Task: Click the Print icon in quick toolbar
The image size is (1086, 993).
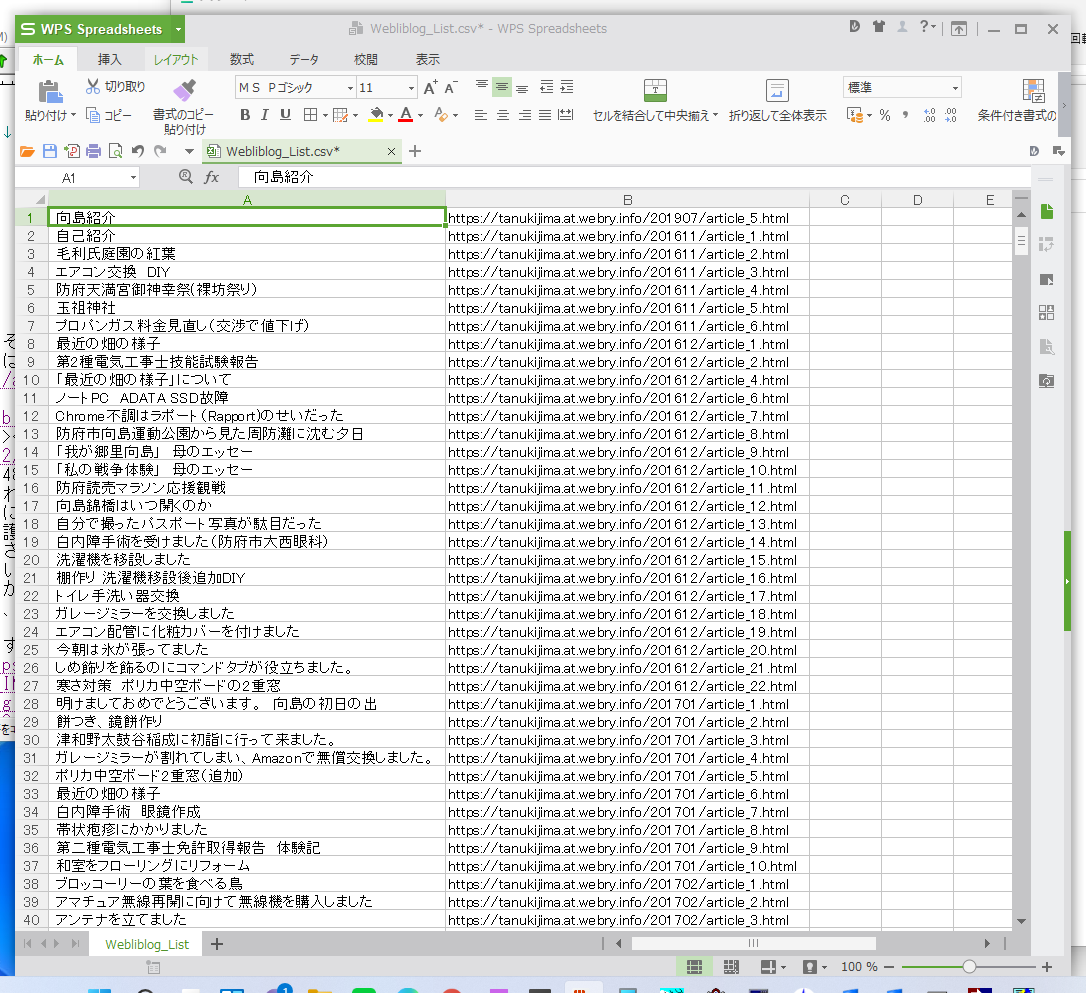Action: [x=94, y=151]
